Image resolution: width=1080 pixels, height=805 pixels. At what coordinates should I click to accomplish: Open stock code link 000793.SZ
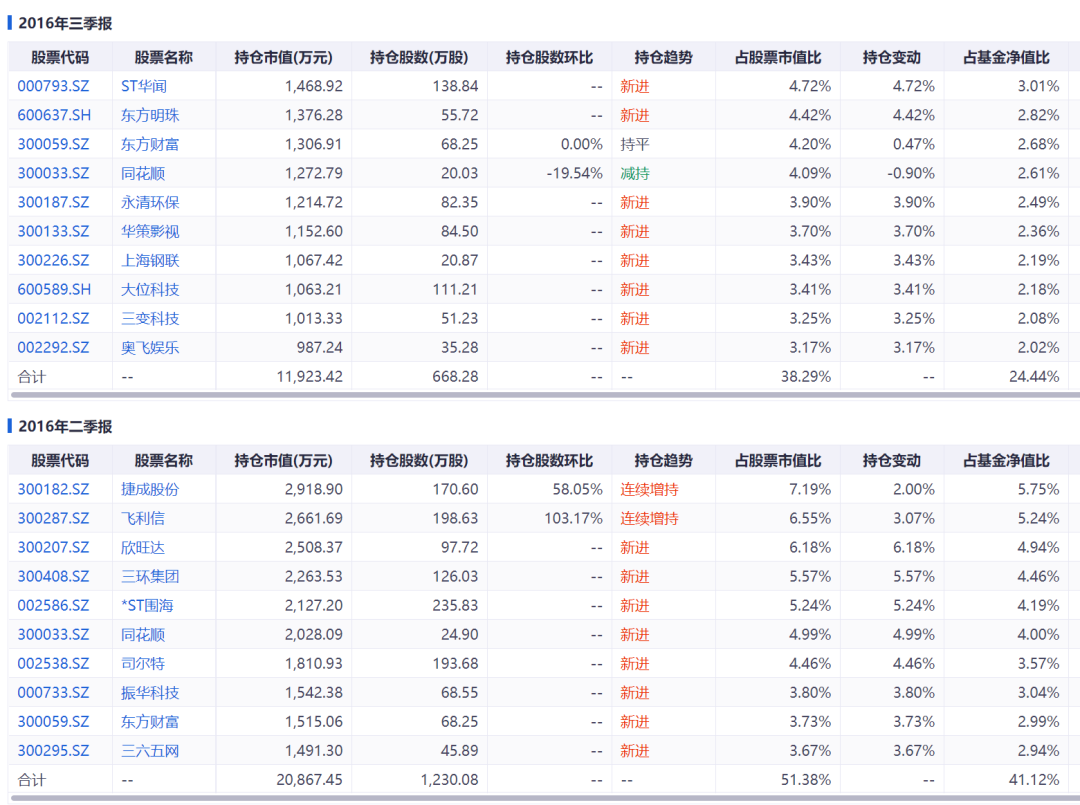tap(53, 86)
